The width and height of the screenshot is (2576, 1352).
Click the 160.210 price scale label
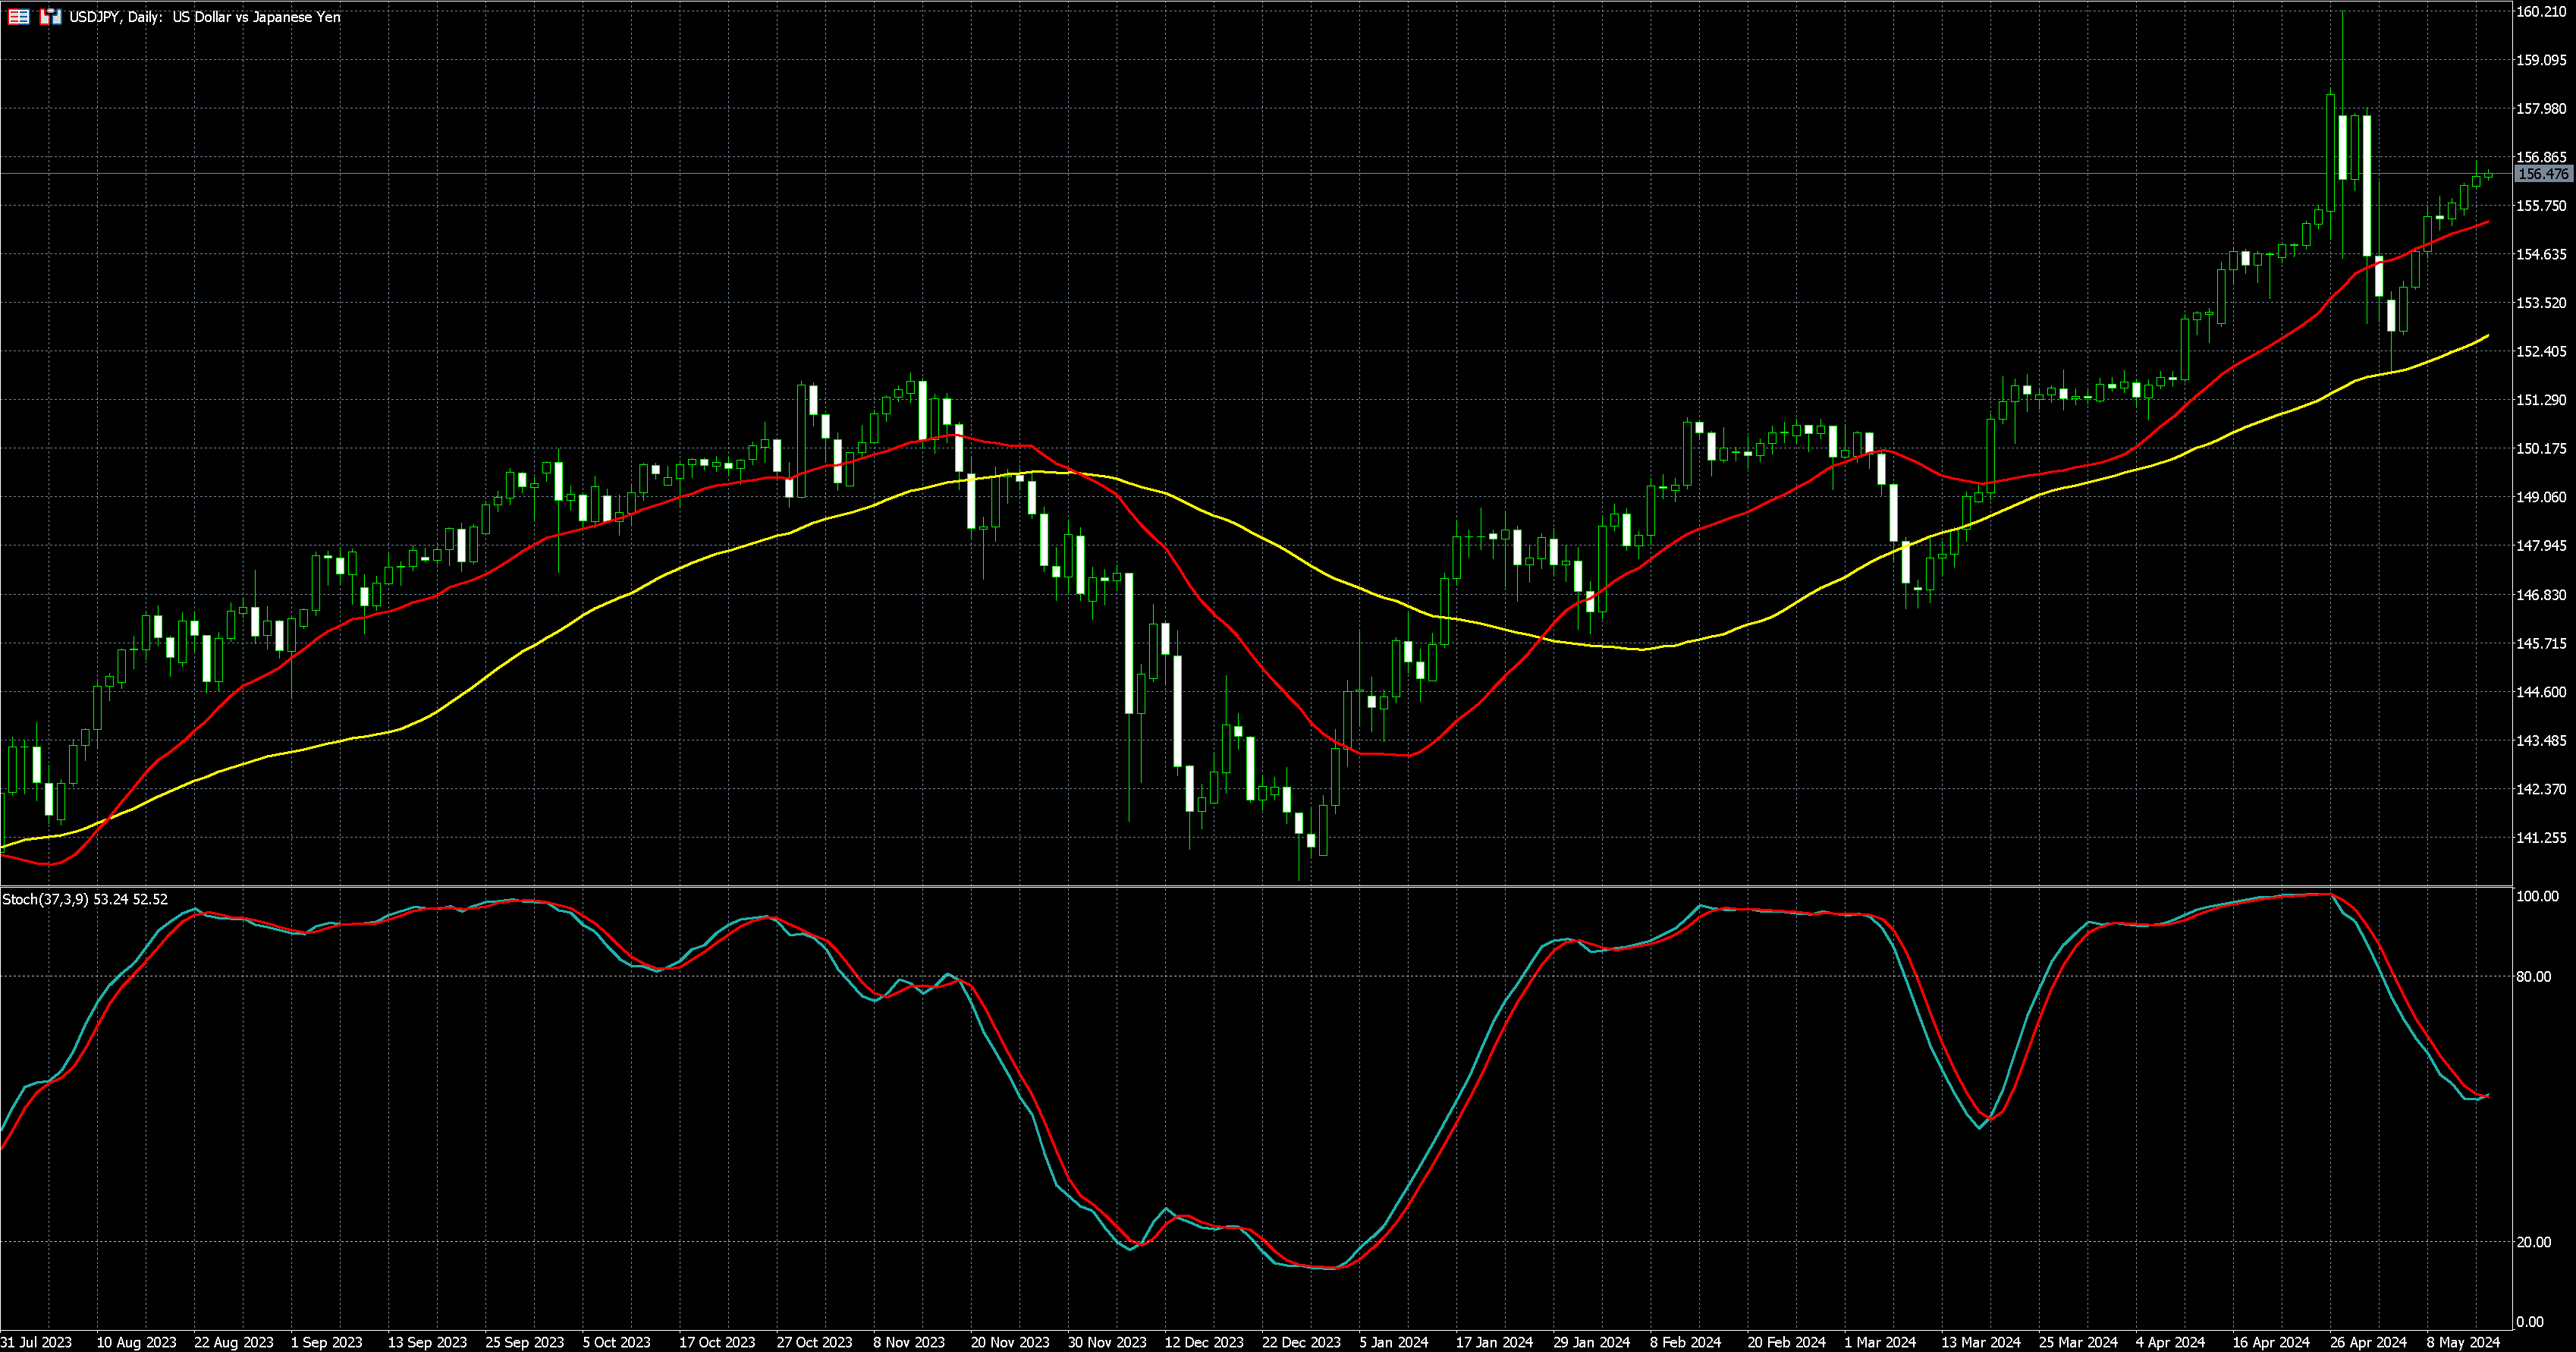2541,12
